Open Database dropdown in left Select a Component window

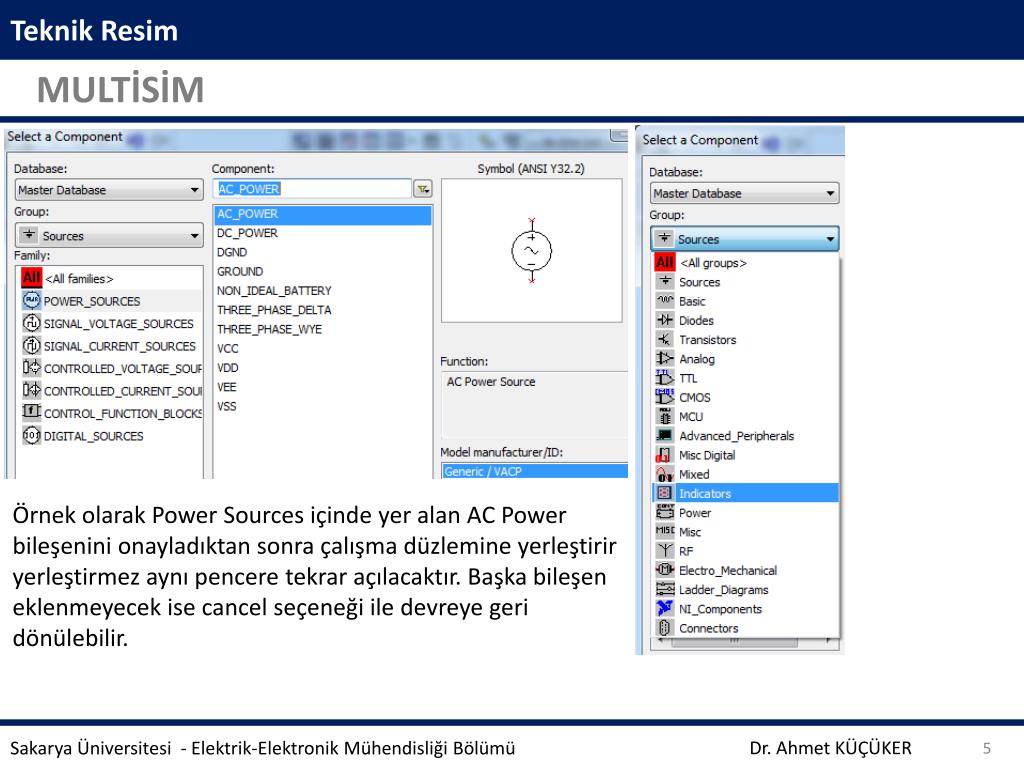pyautogui.click(x=108, y=190)
